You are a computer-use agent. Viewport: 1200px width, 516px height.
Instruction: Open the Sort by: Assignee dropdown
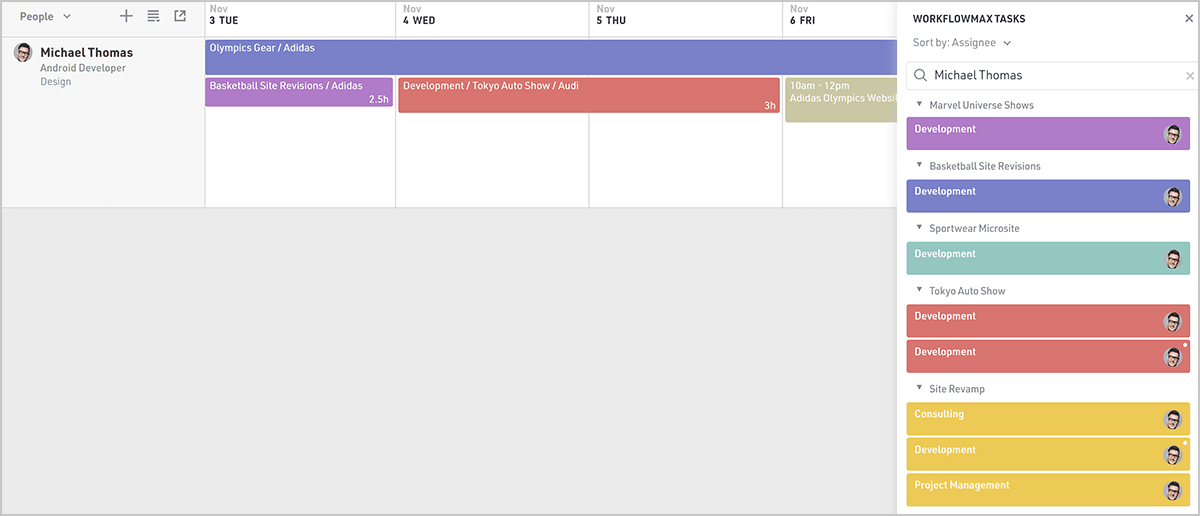click(x=962, y=43)
